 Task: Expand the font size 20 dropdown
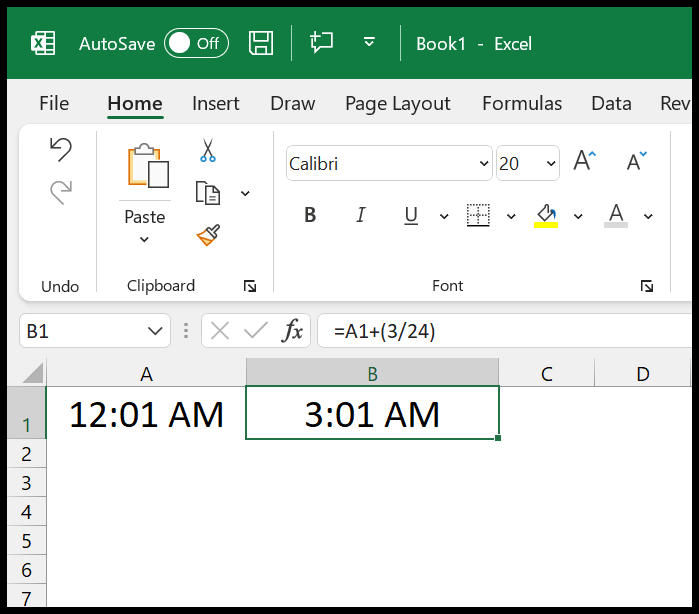click(550, 163)
